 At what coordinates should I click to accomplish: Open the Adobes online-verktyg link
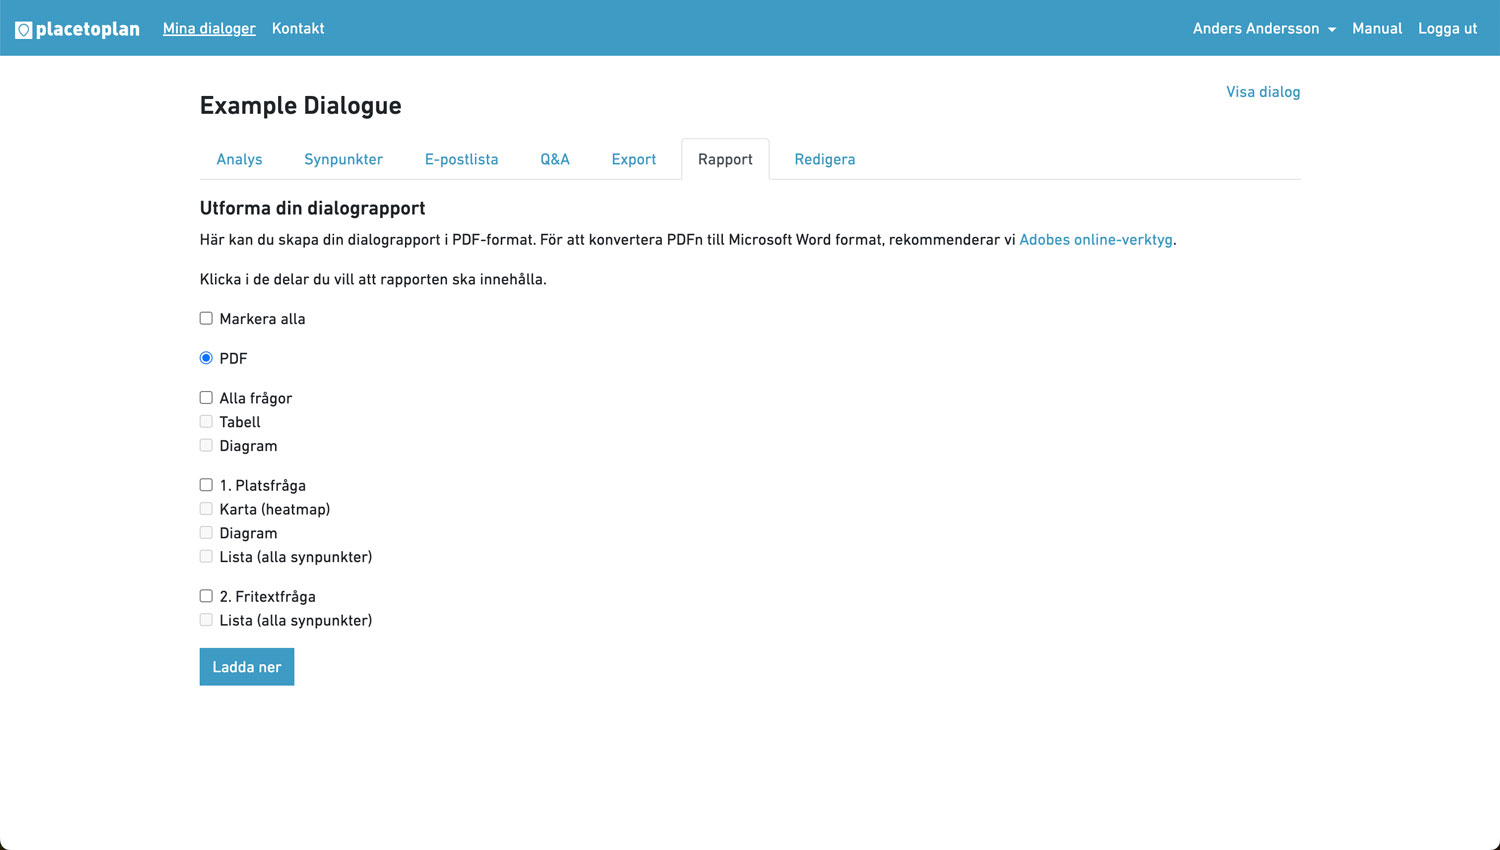(x=1095, y=239)
